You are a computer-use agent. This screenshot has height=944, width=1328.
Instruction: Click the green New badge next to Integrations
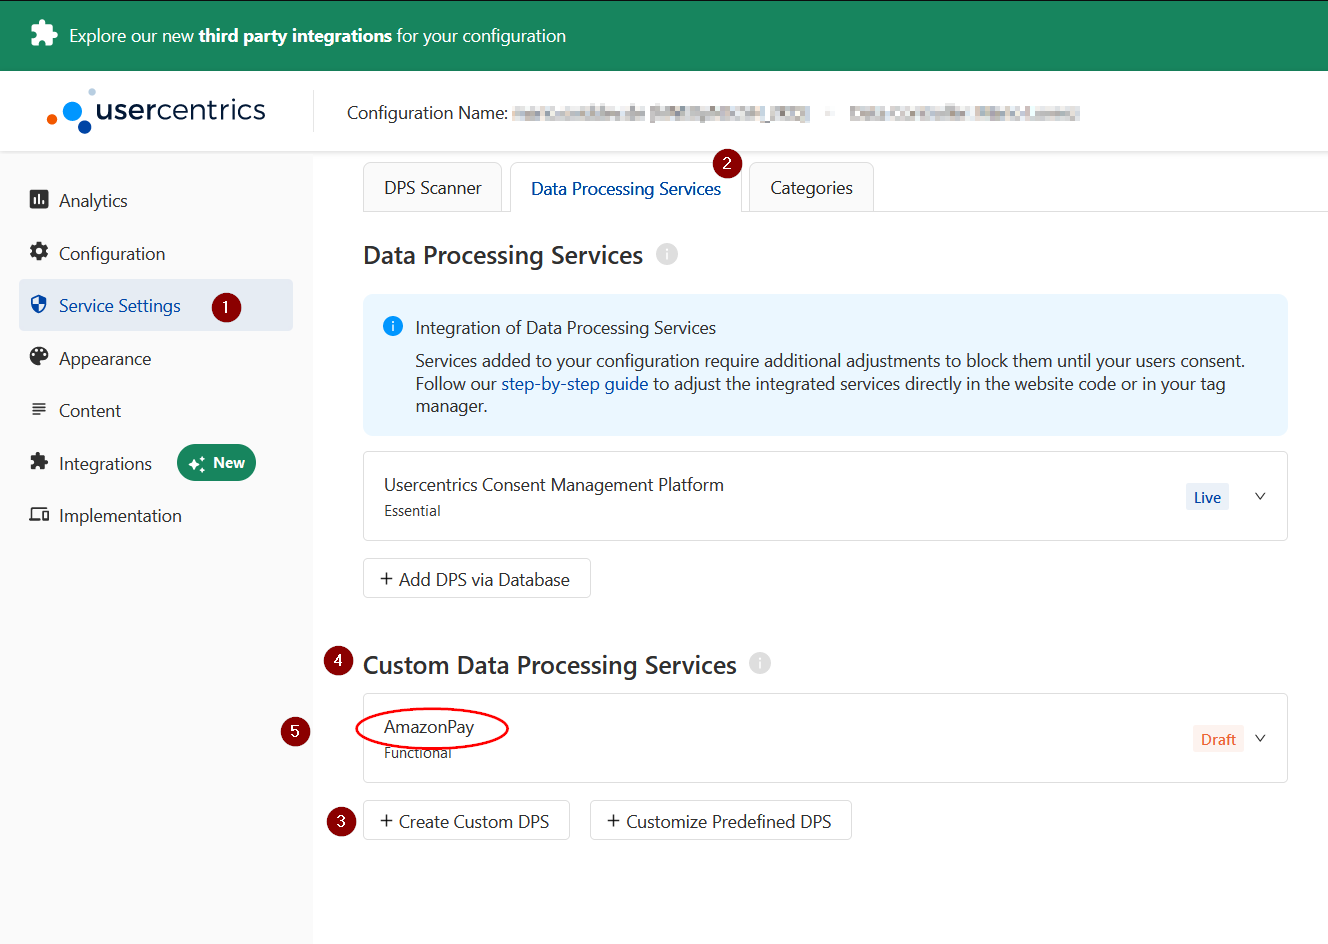point(217,463)
